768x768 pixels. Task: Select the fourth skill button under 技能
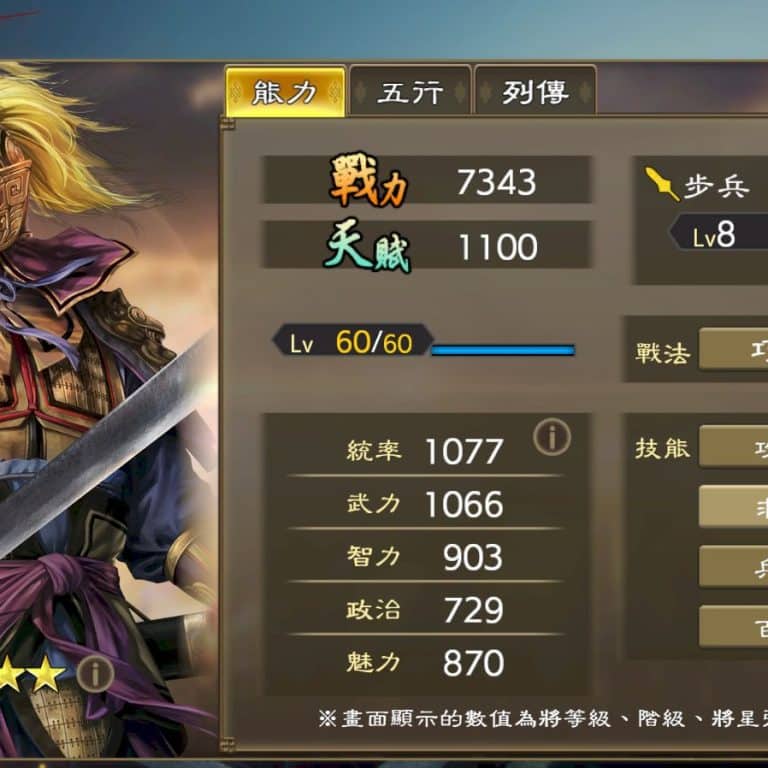[x=733, y=626]
